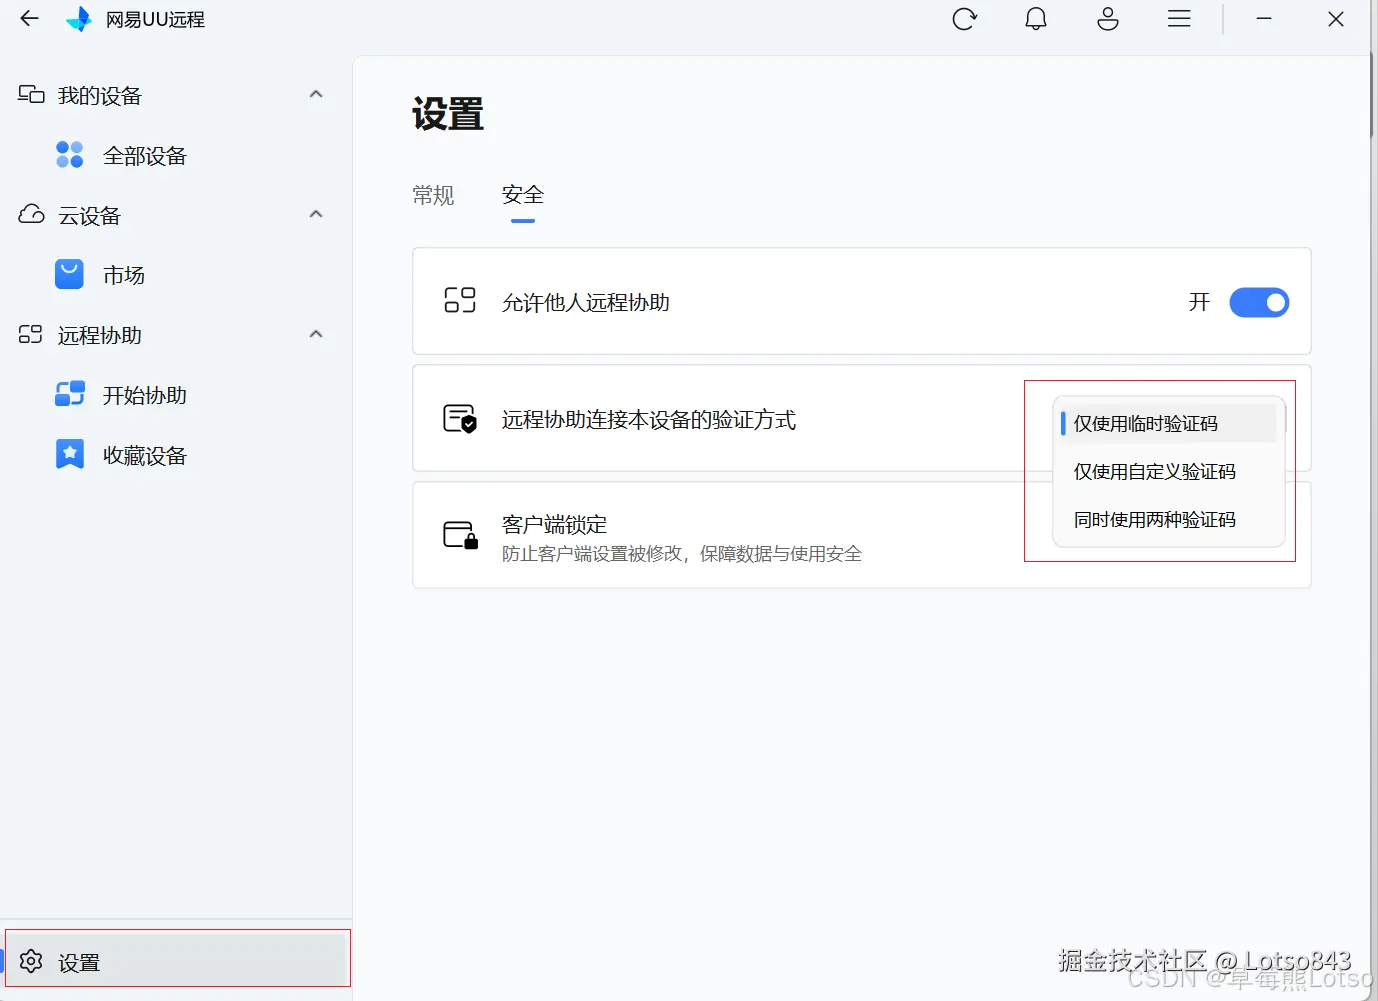Click the 客户端锁定 setting entry

pos(554,523)
